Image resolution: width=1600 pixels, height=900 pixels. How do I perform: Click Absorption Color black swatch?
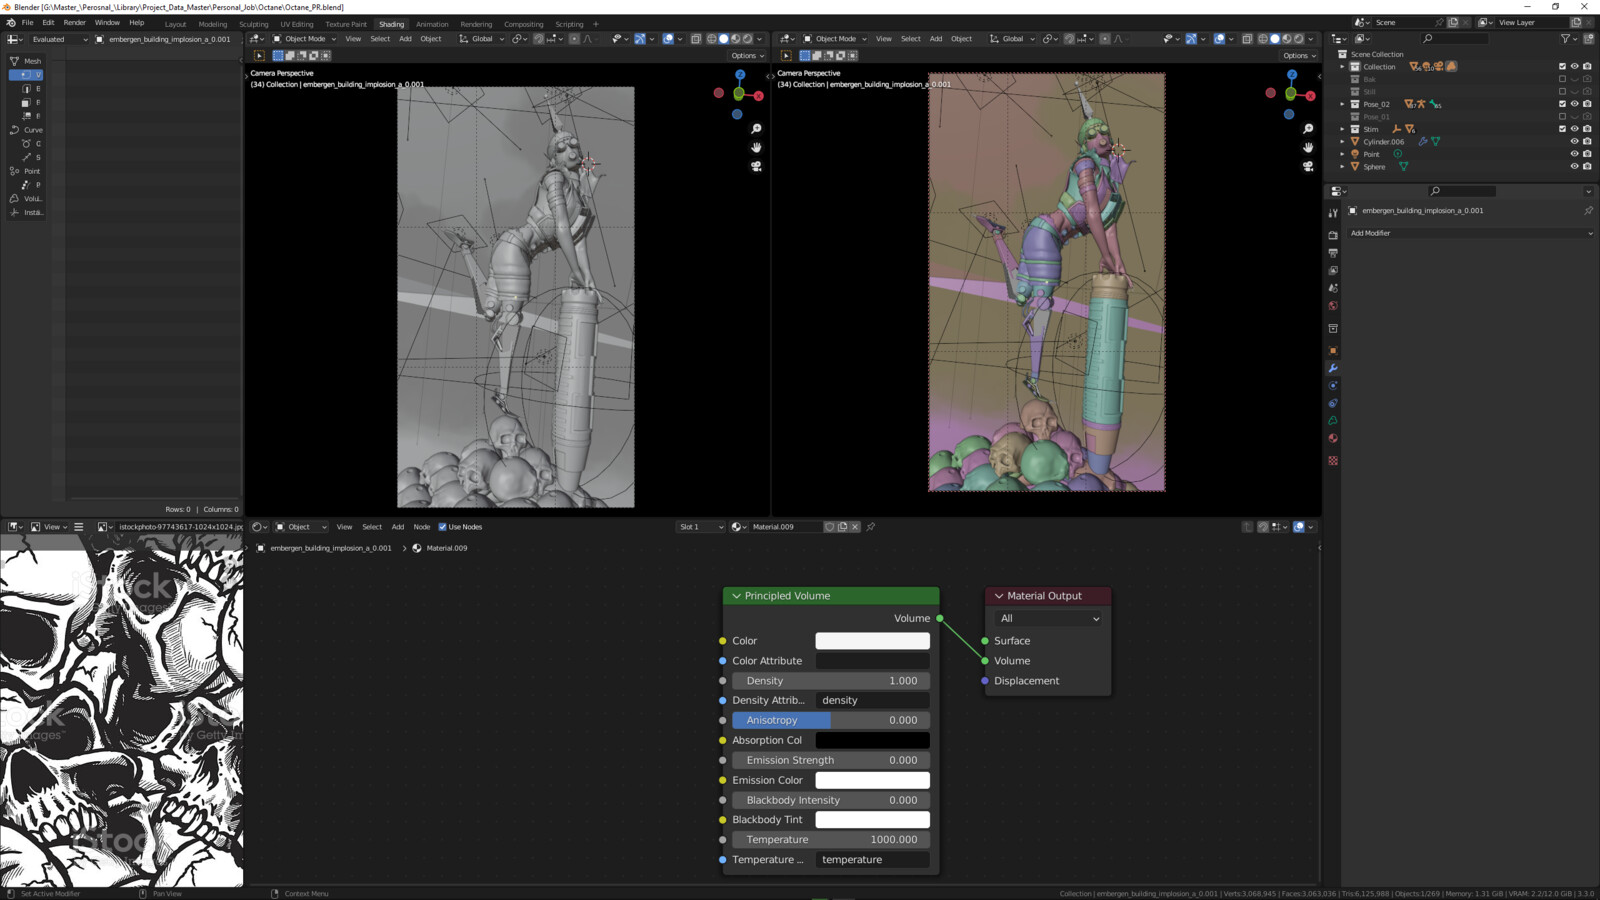pos(872,740)
